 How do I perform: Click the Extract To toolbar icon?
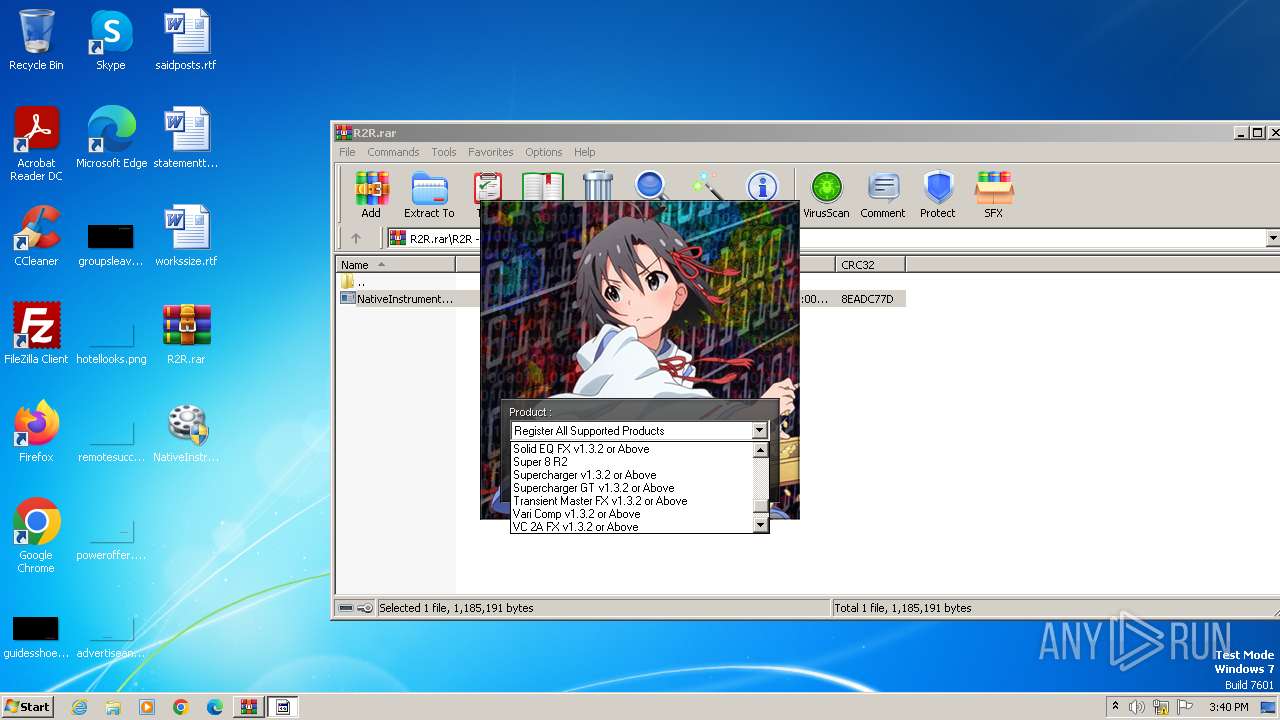pyautogui.click(x=429, y=194)
